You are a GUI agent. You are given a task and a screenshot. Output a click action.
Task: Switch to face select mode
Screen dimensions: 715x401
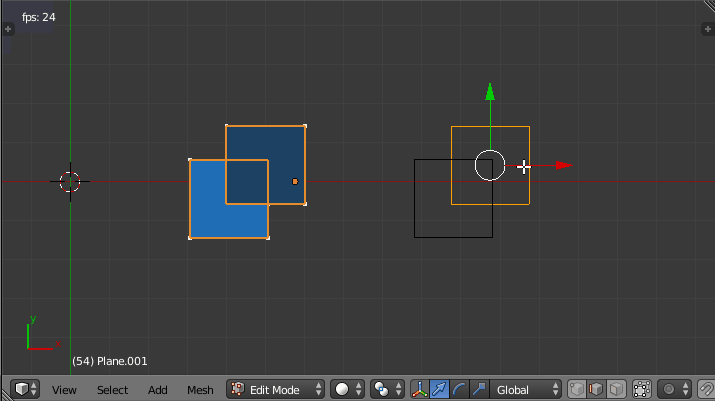pyautogui.click(x=616, y=389)
